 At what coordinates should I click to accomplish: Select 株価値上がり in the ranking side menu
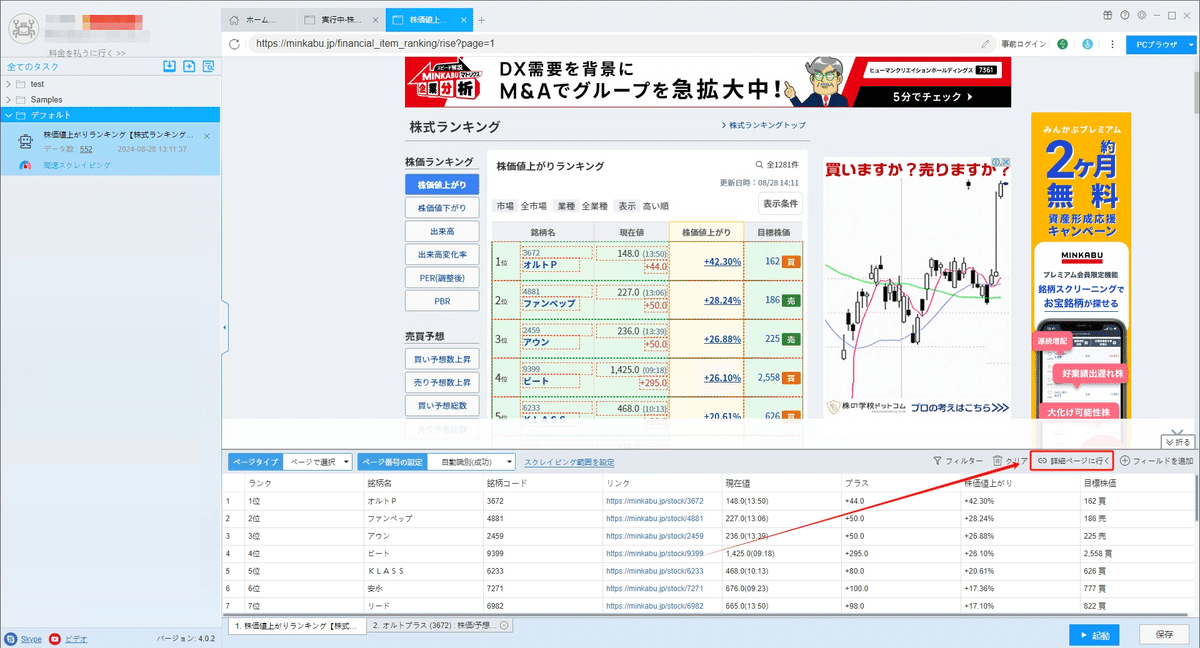point(442,185)
